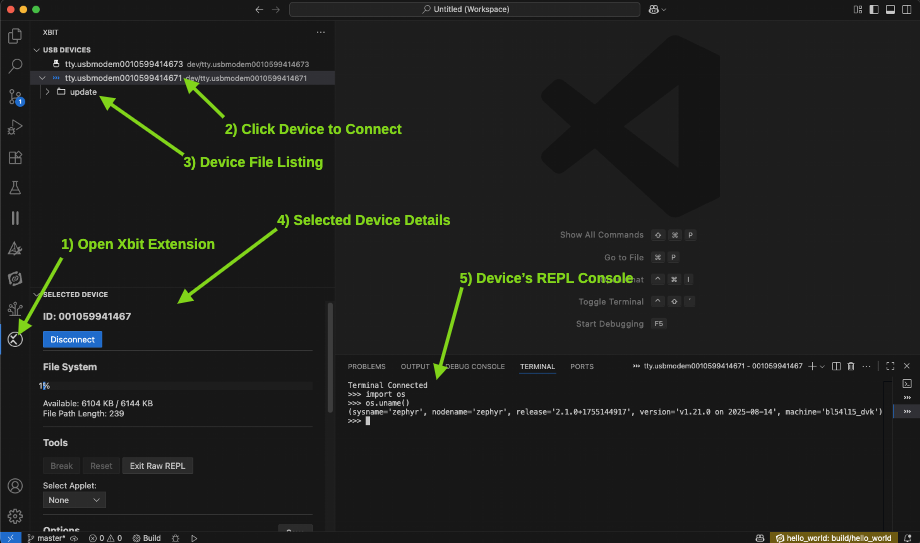This screenshot has width=920, height=543.
Task: Switch to the Problems tab
Action: pos(366,367)
